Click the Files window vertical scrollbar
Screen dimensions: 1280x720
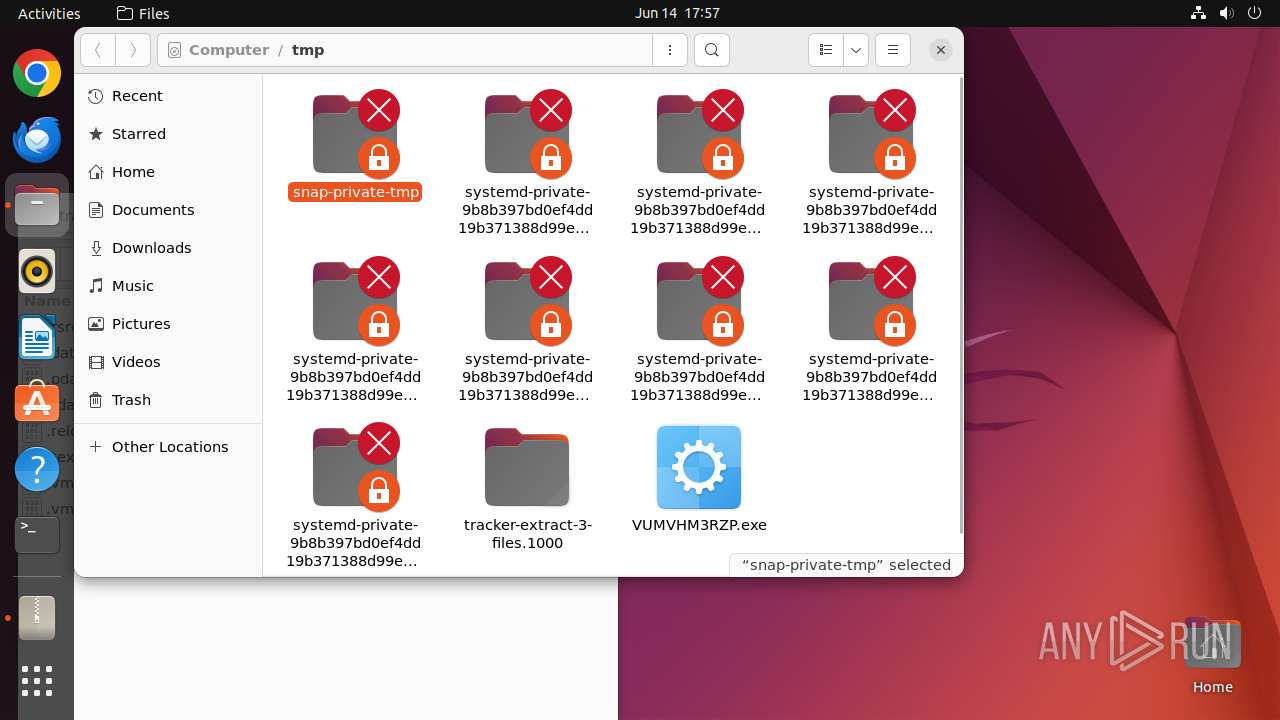pyautogui.click(x=961, y=305)
